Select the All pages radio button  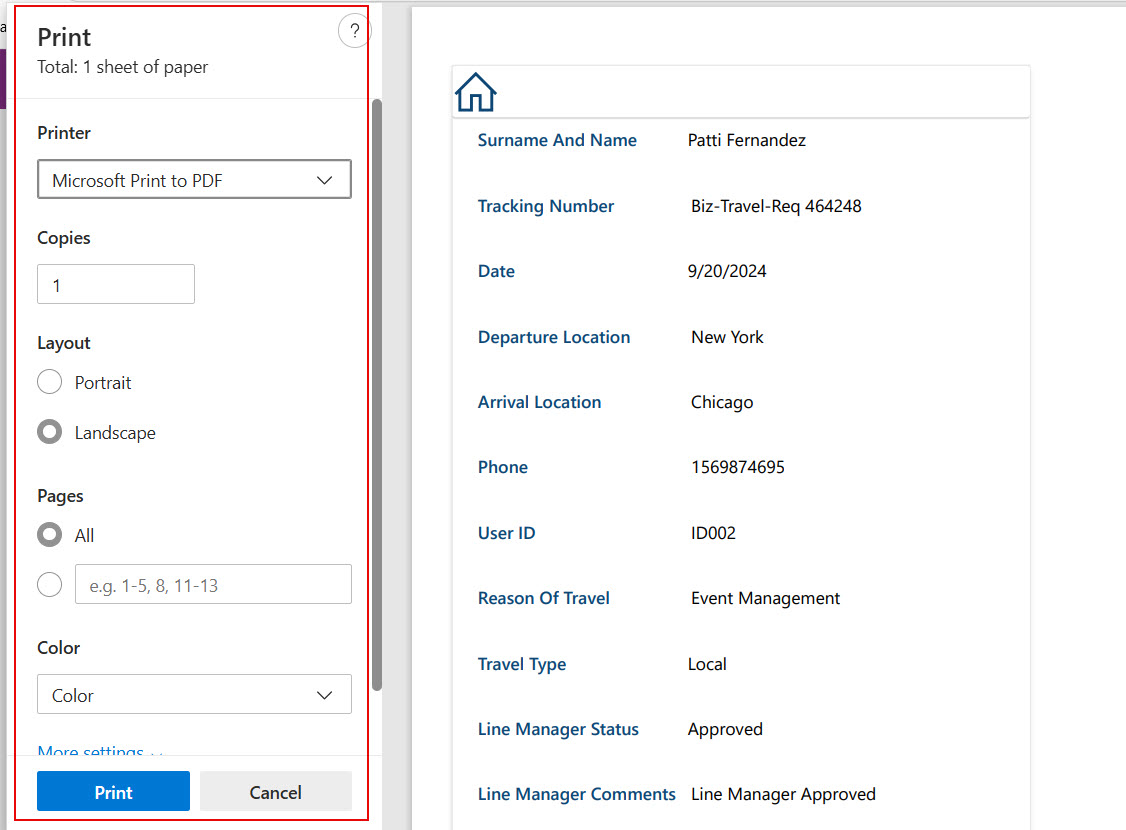50,535
